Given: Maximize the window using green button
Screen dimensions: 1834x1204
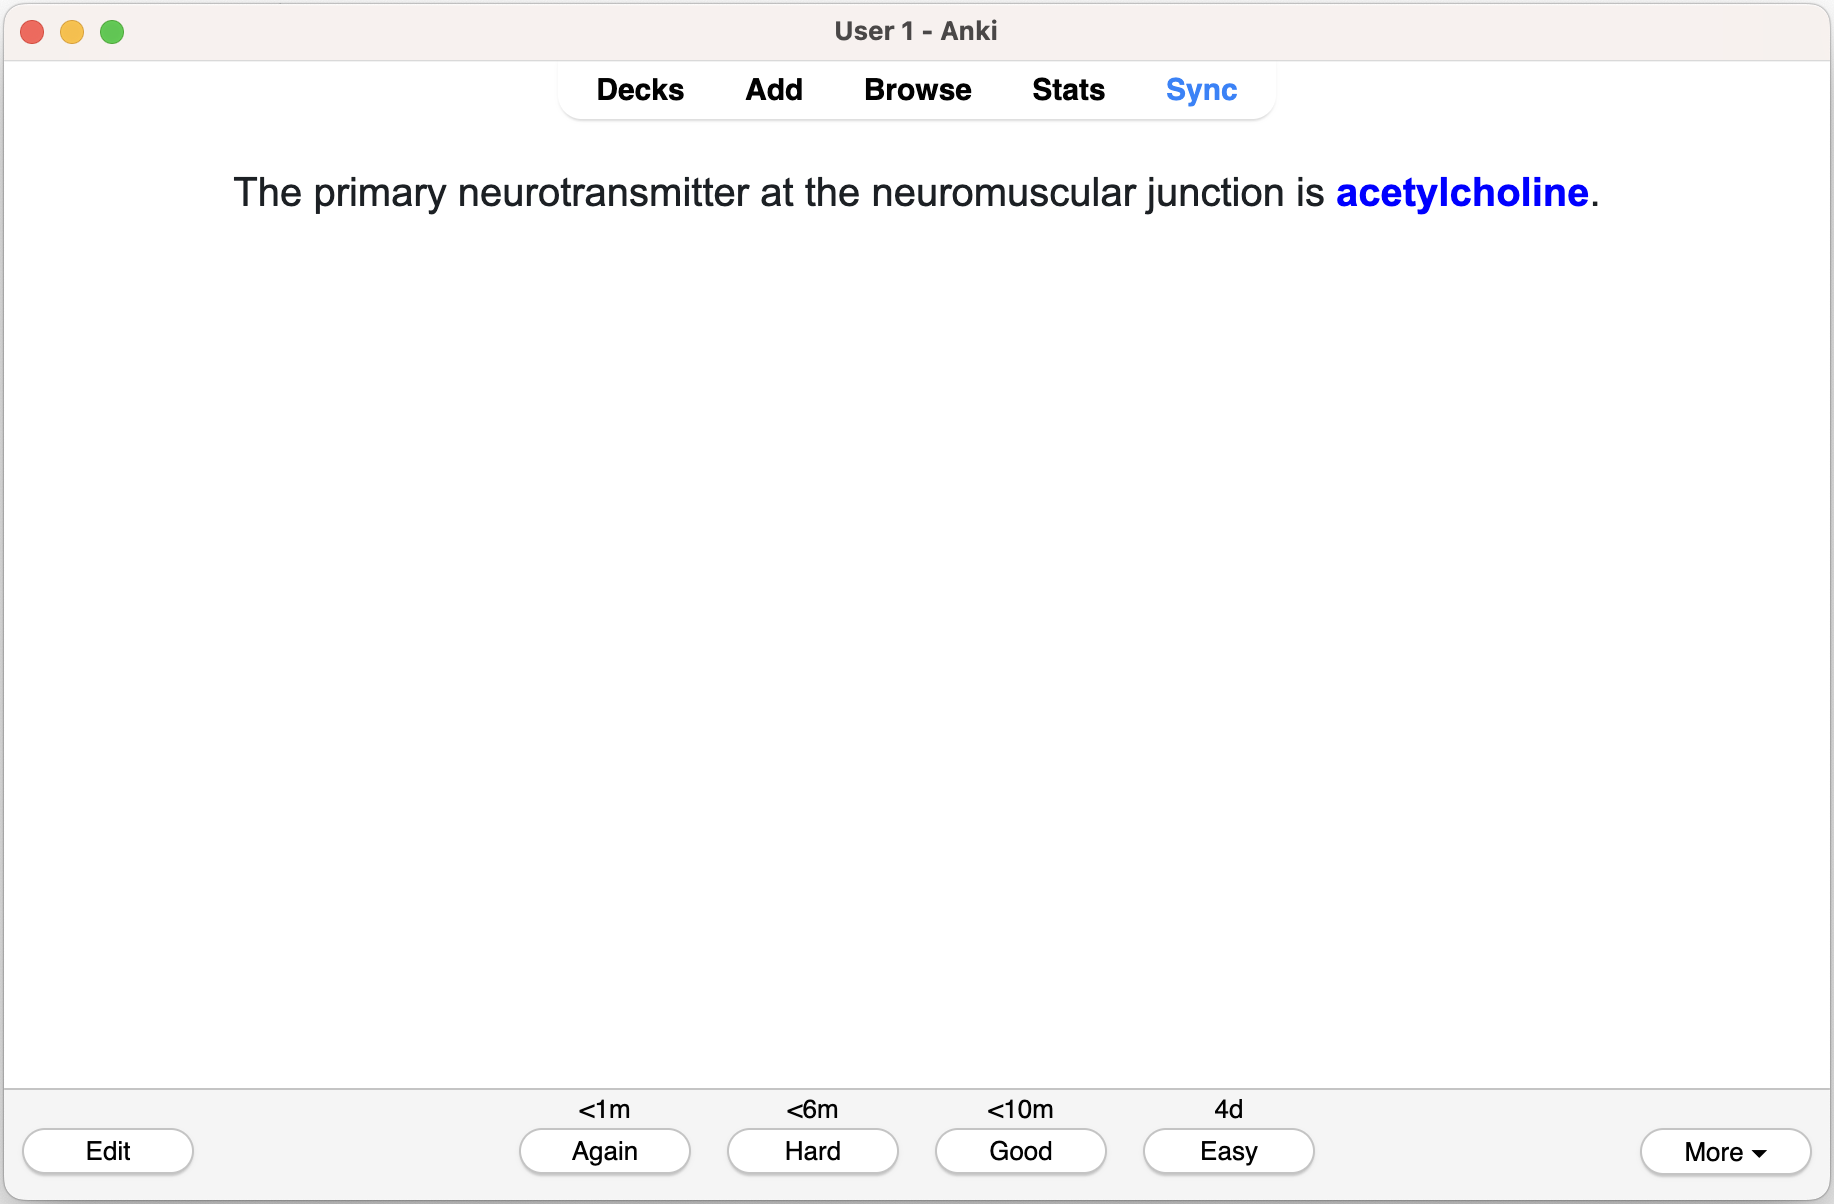Looking at the screenshot, I should [112, 32].
